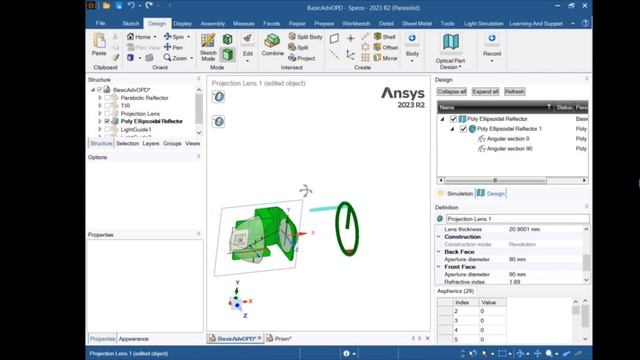Screen dimensions: 640x360
Task: Click the Structure tree vertical scrollbar
Action: point(199,109)
